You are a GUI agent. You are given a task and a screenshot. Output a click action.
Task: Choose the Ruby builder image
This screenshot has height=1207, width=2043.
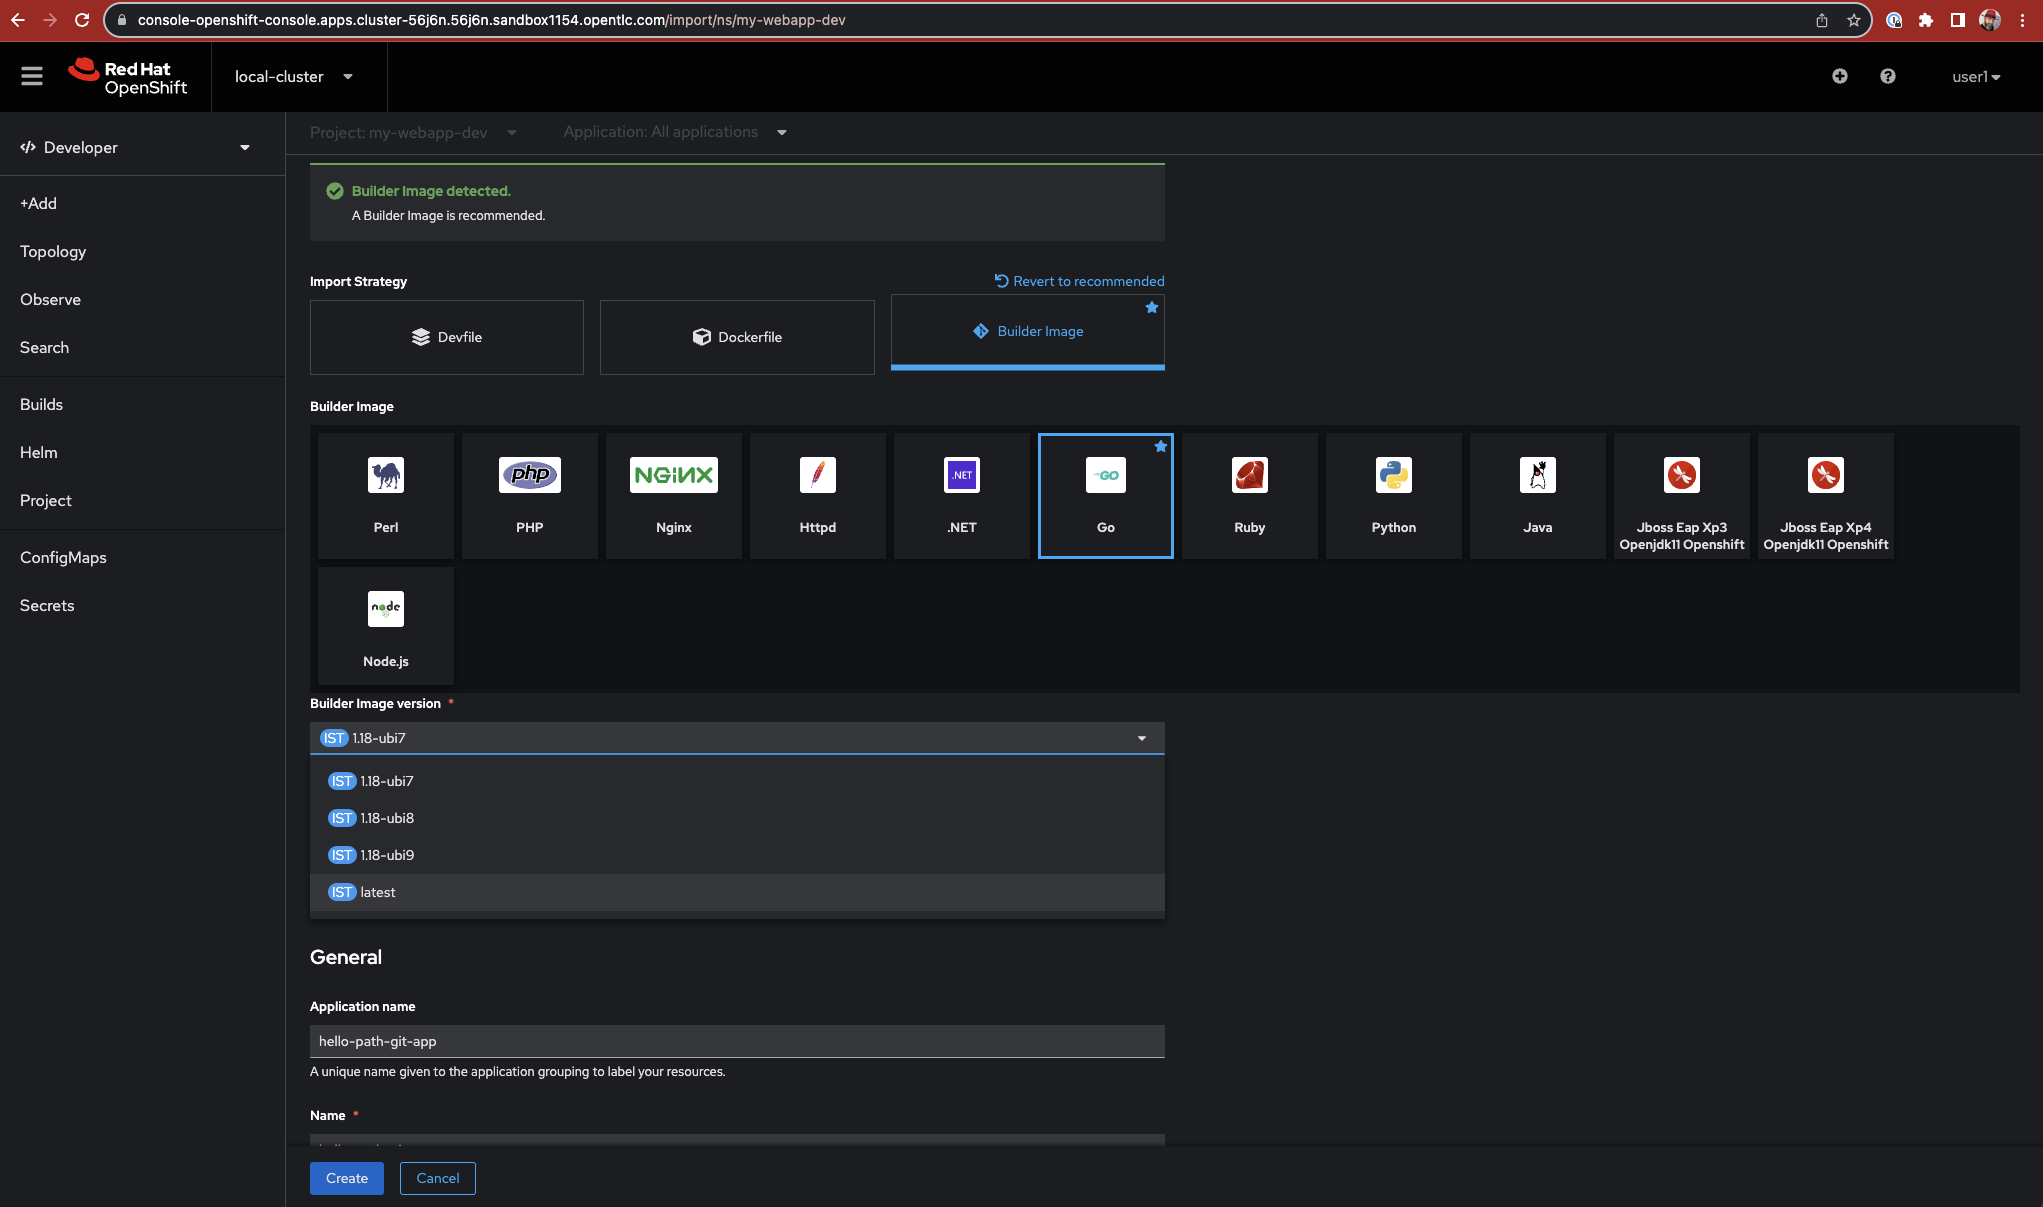[1249, 495]
